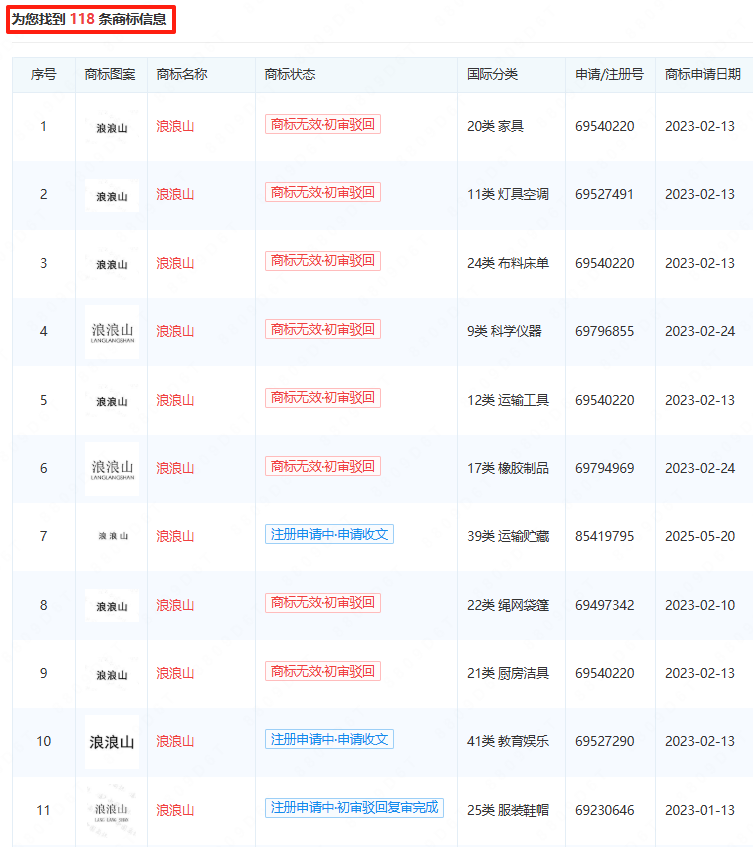This screenshot has height=847, width=753.
Task: Click the 注册申请中·初审驳回复审完成 status tag
Action: [354, 808]
